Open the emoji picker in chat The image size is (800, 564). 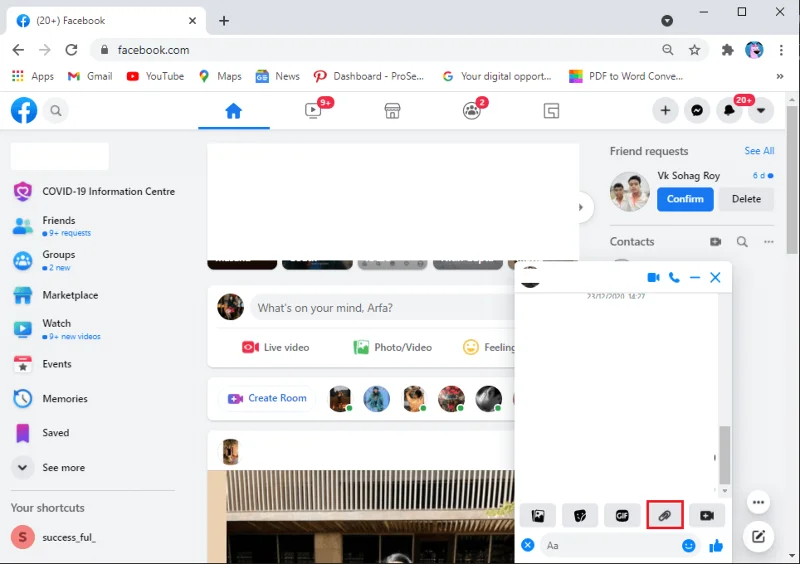(x=688, y=546)
